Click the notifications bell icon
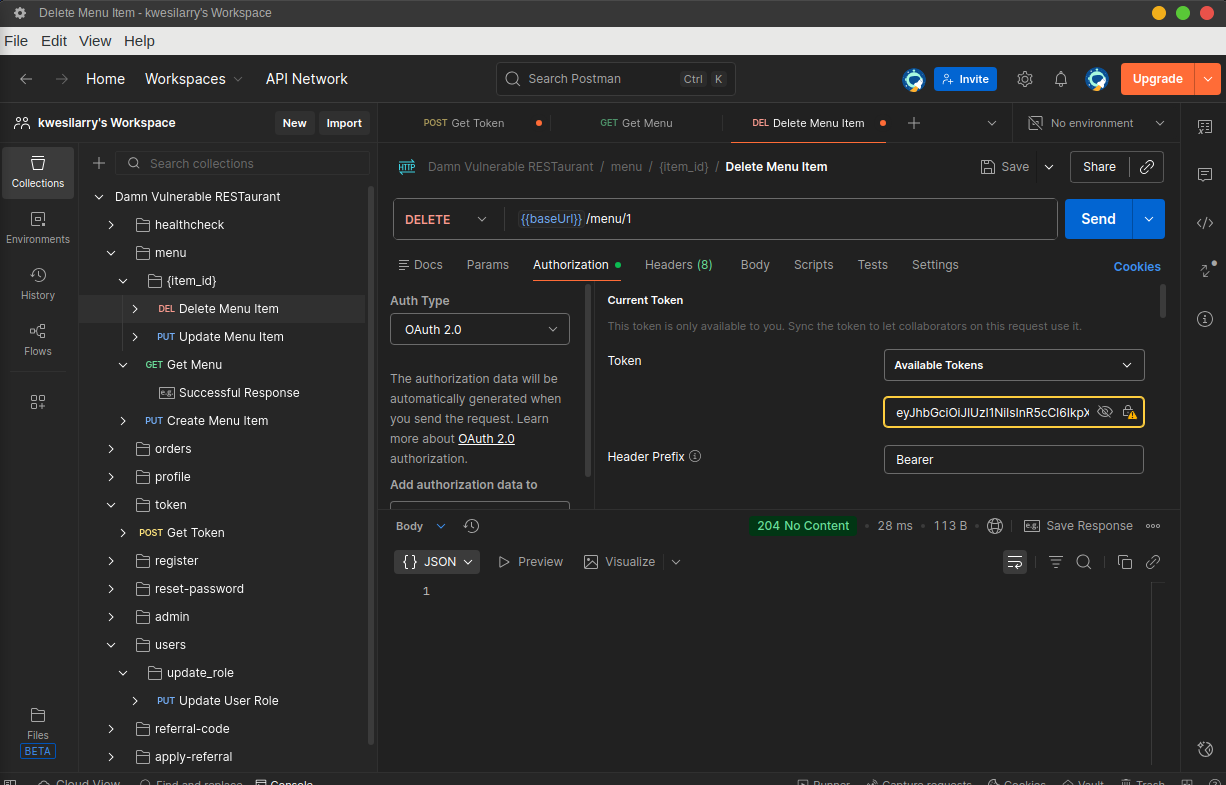Viewport: 1226px width, 785px height. (x=1061, y=79)
